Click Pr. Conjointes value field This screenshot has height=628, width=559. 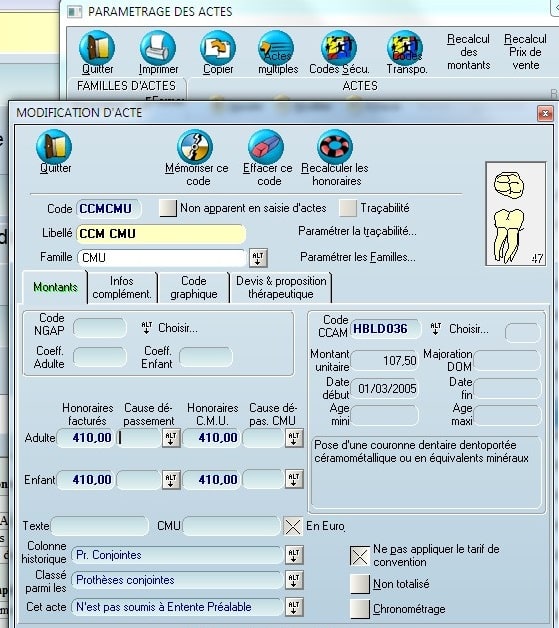coord(177,555)
